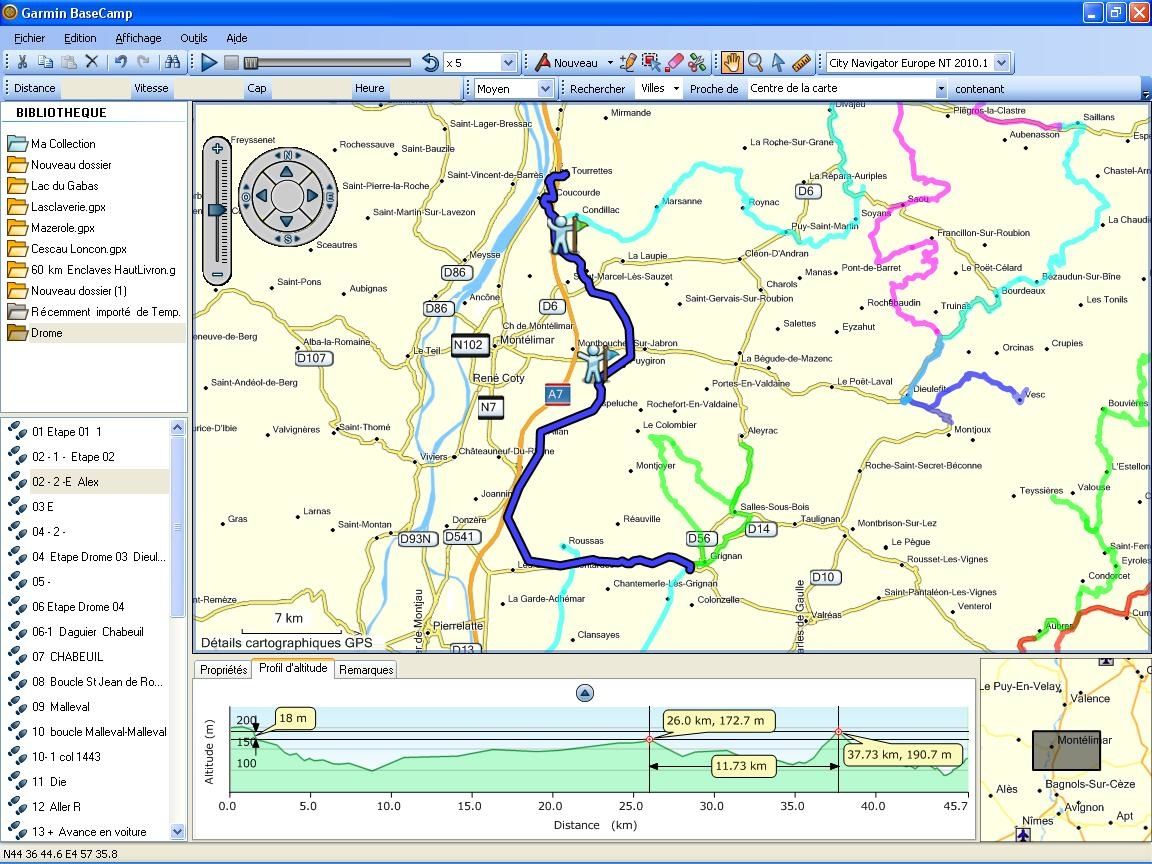Open the Affichage menu

(138, 38)
